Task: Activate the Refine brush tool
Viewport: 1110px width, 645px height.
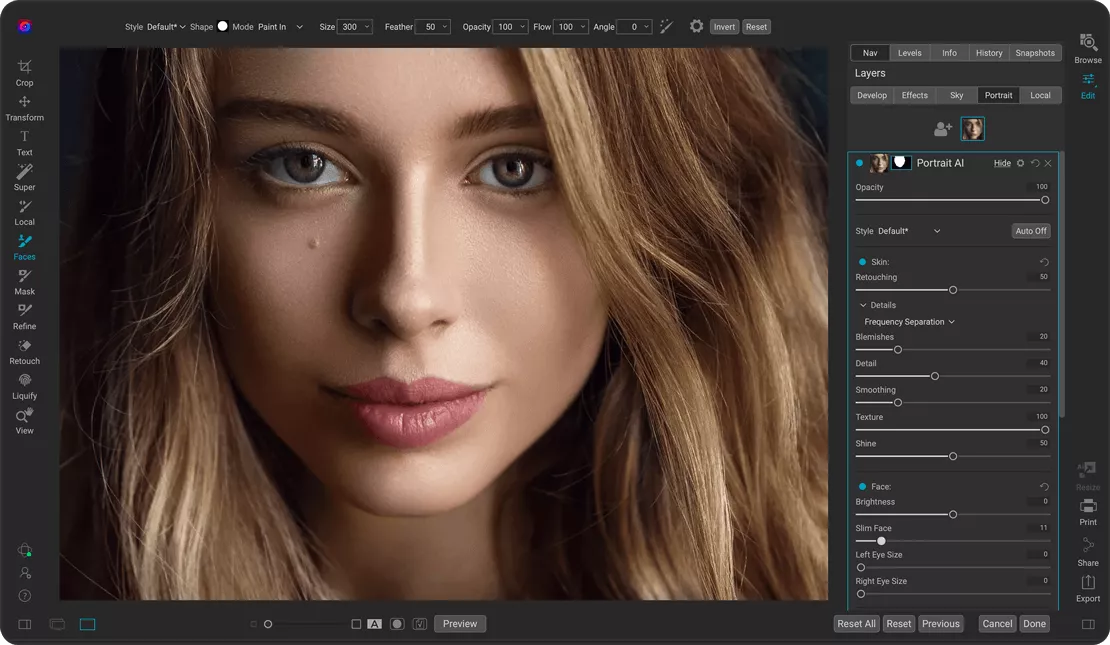Action: [24, 316]
